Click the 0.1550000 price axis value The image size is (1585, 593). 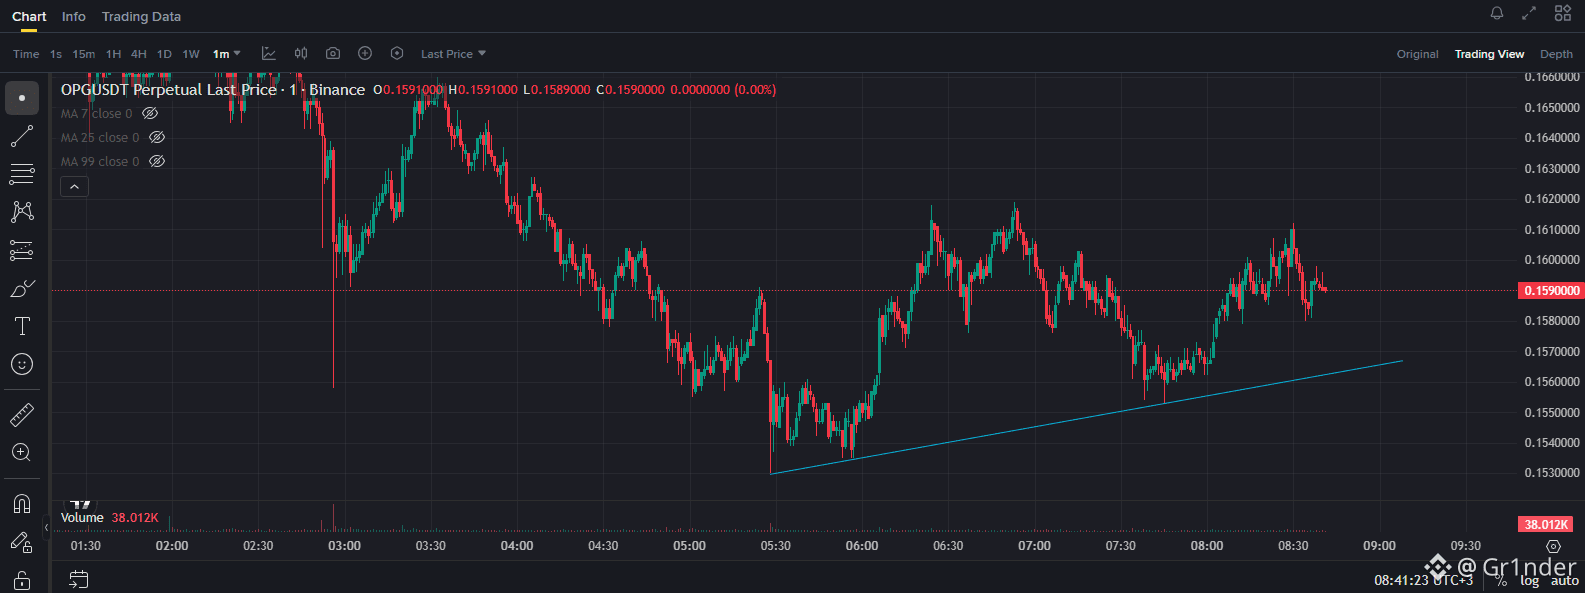[1552, 412]
